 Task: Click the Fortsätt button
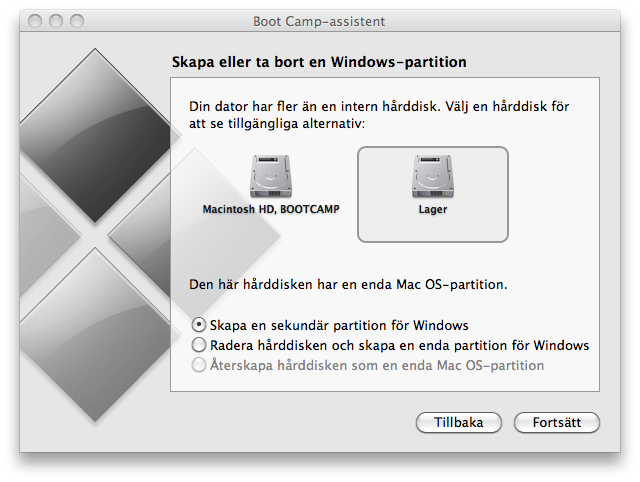(557, 422)
